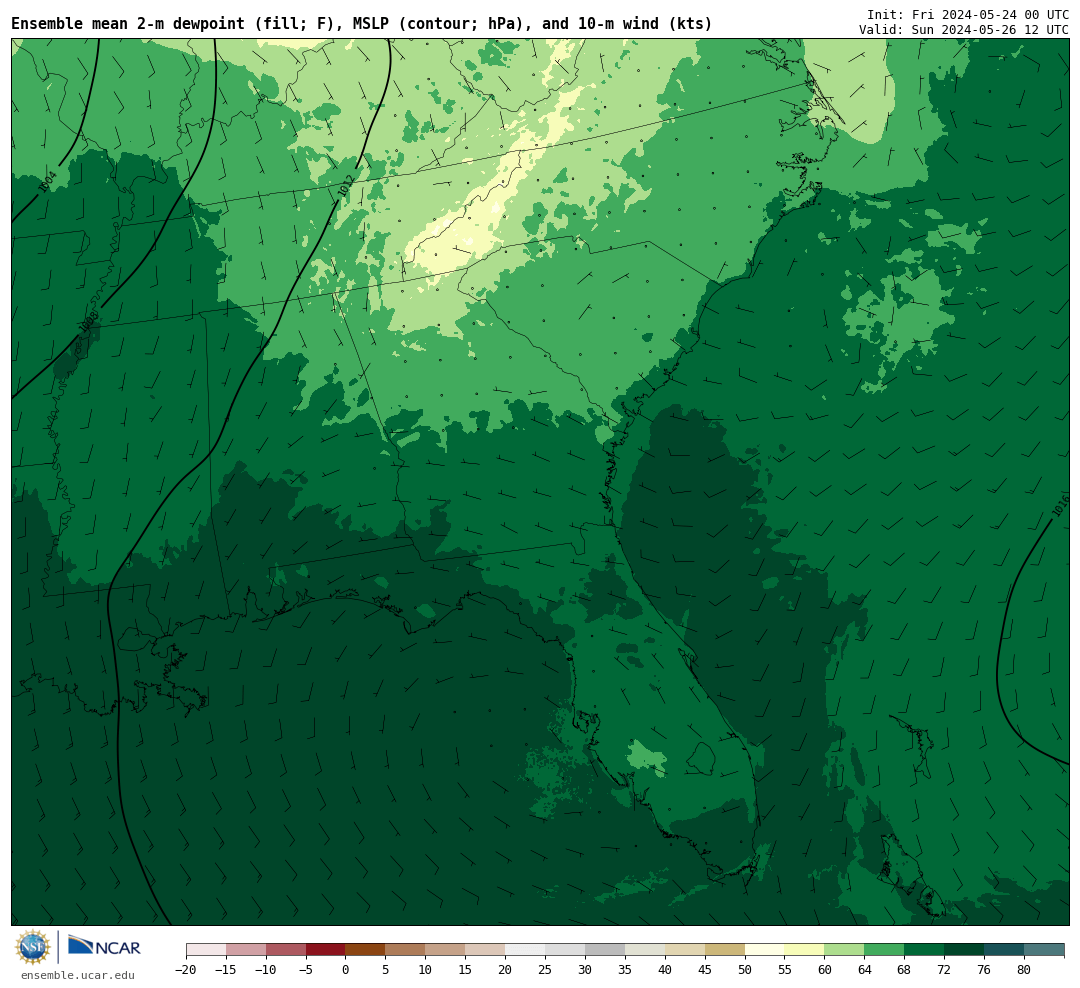Pick the 64 to 68 green swatch

884,950
